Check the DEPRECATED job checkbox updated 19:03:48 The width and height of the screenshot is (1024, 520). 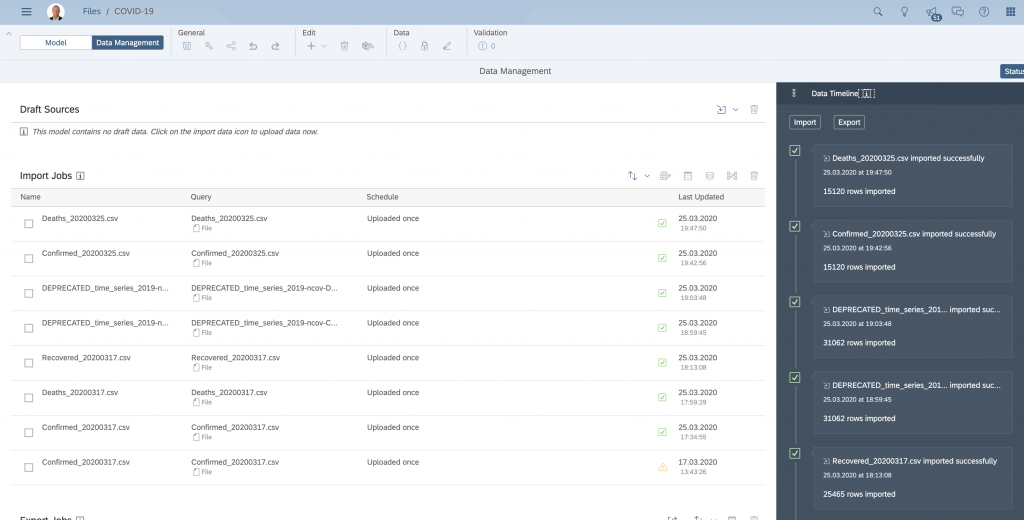29,293
